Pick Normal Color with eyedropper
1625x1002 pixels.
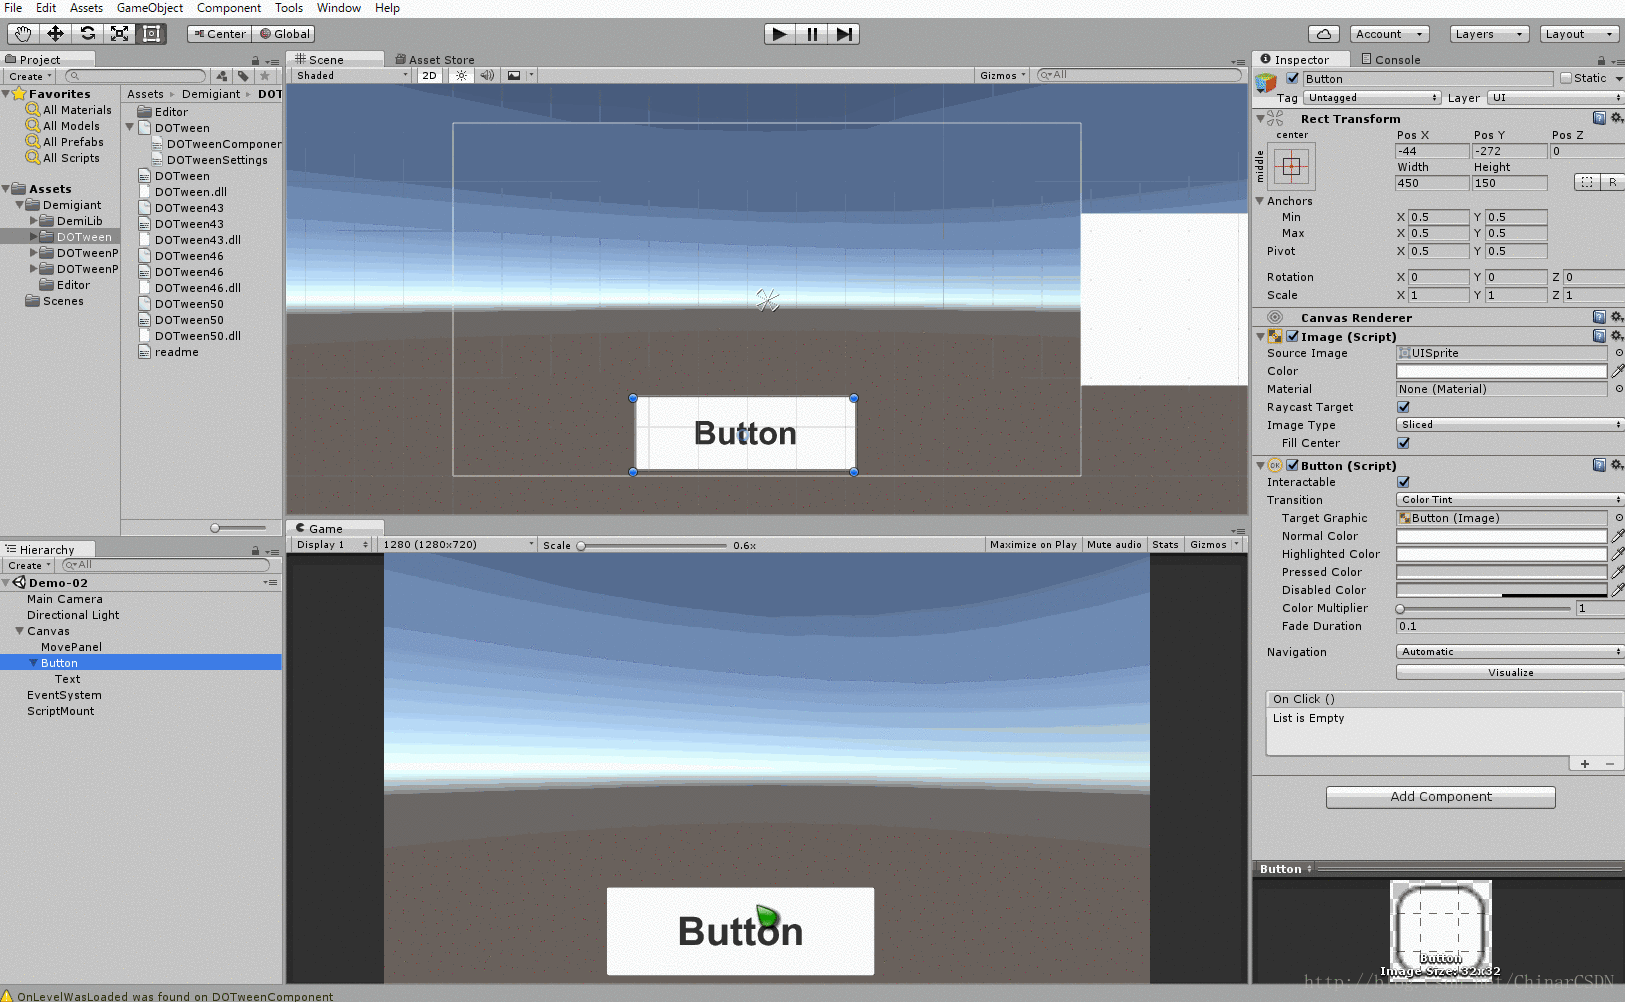[x=1617, y=536]
